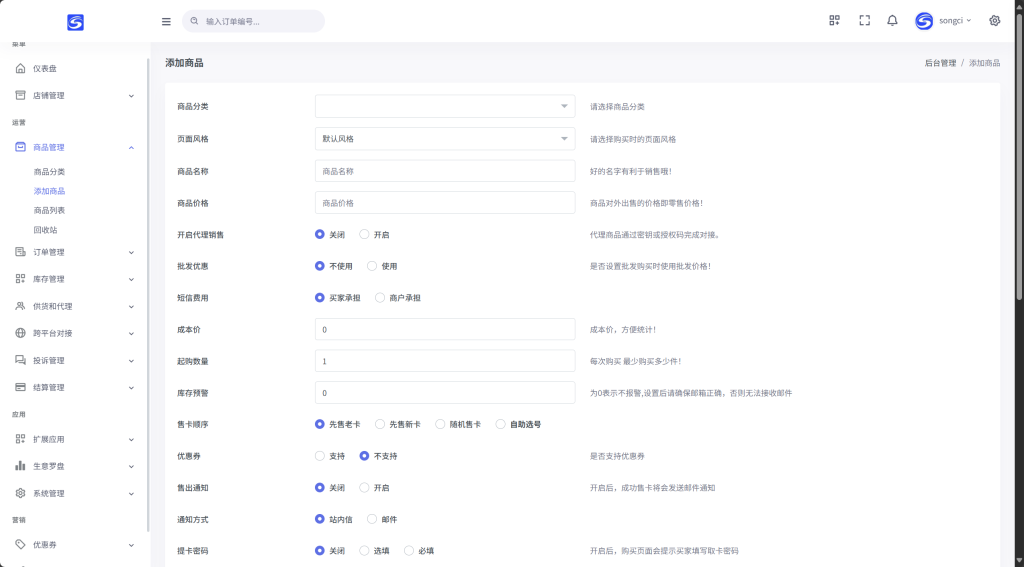Open 商品列表 submenu item

(x=49, y=210)
